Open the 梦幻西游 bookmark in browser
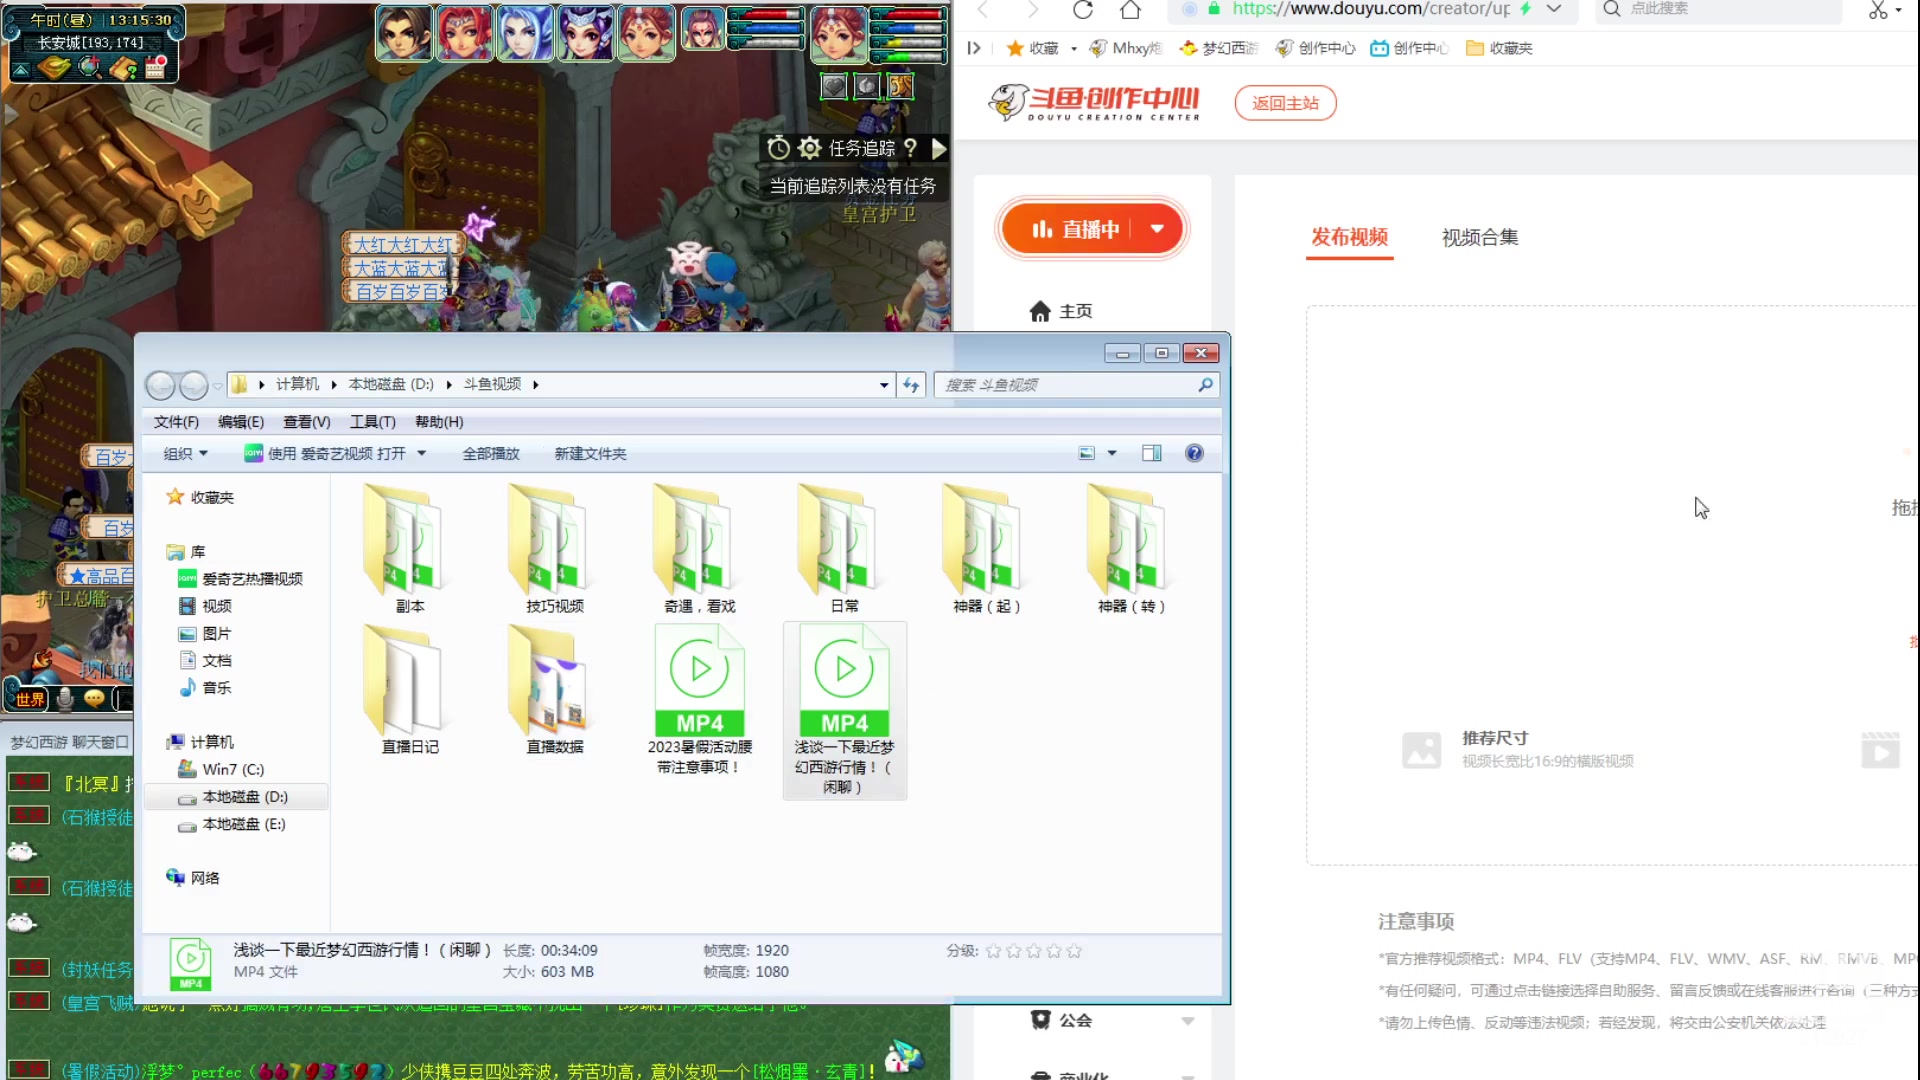This screenshot has width=1920, height=1080. pyautogui.click(x=1218, y=48)
